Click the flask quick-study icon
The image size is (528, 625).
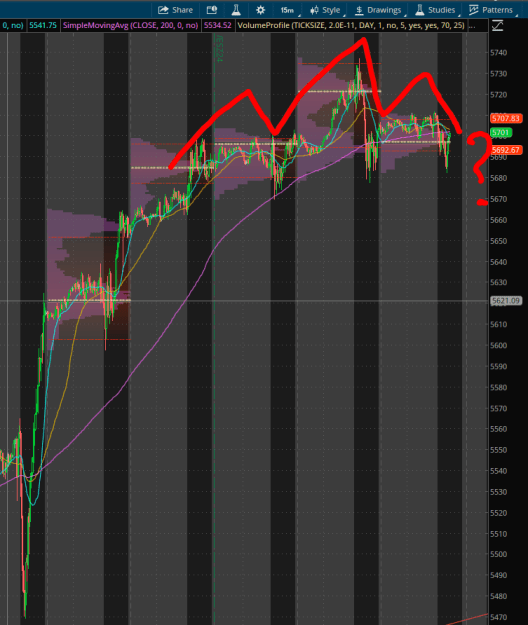pyautogui.click(x=236, y=10)
